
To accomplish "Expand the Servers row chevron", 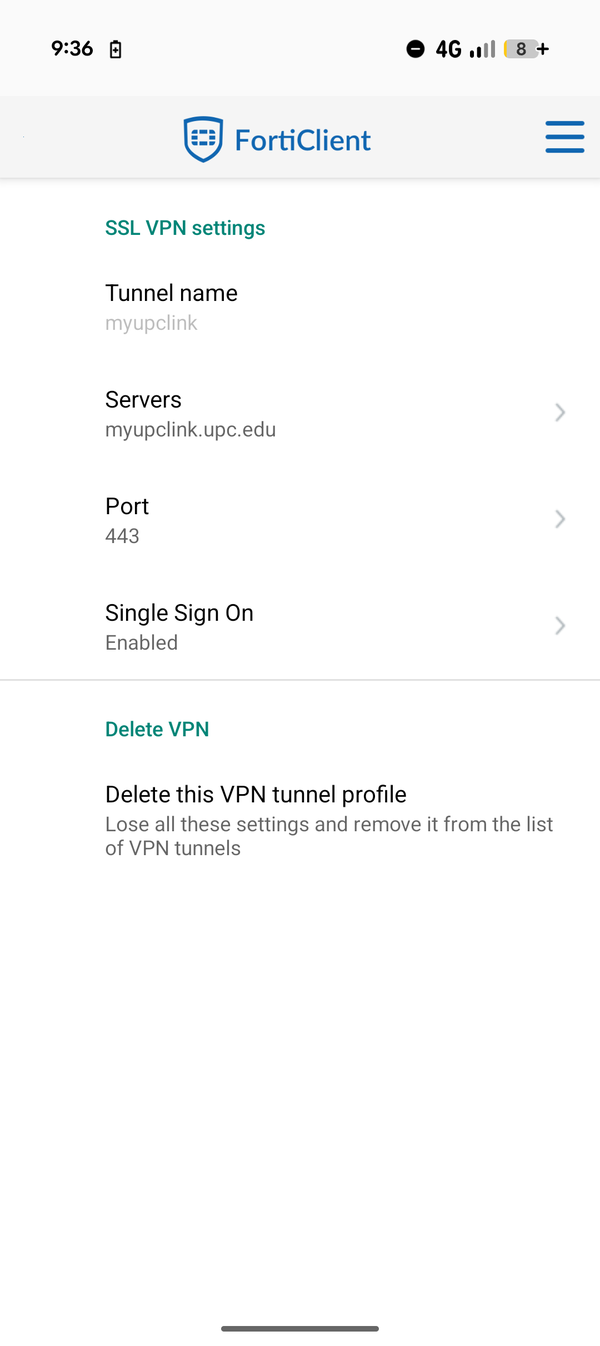I will (560, 412).
